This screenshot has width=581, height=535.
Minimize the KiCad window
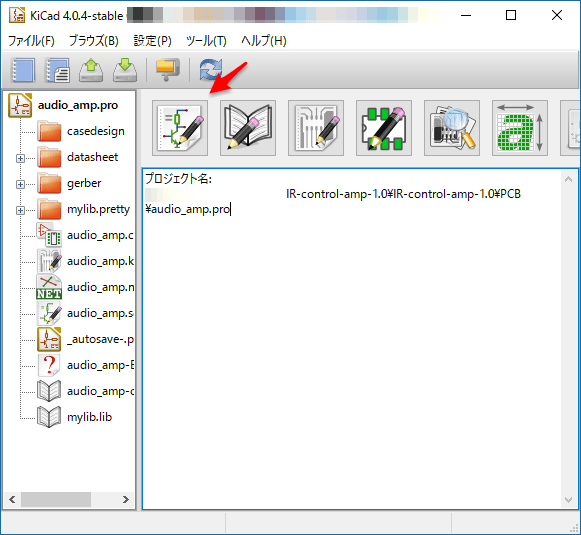click(x=466, y=15)
